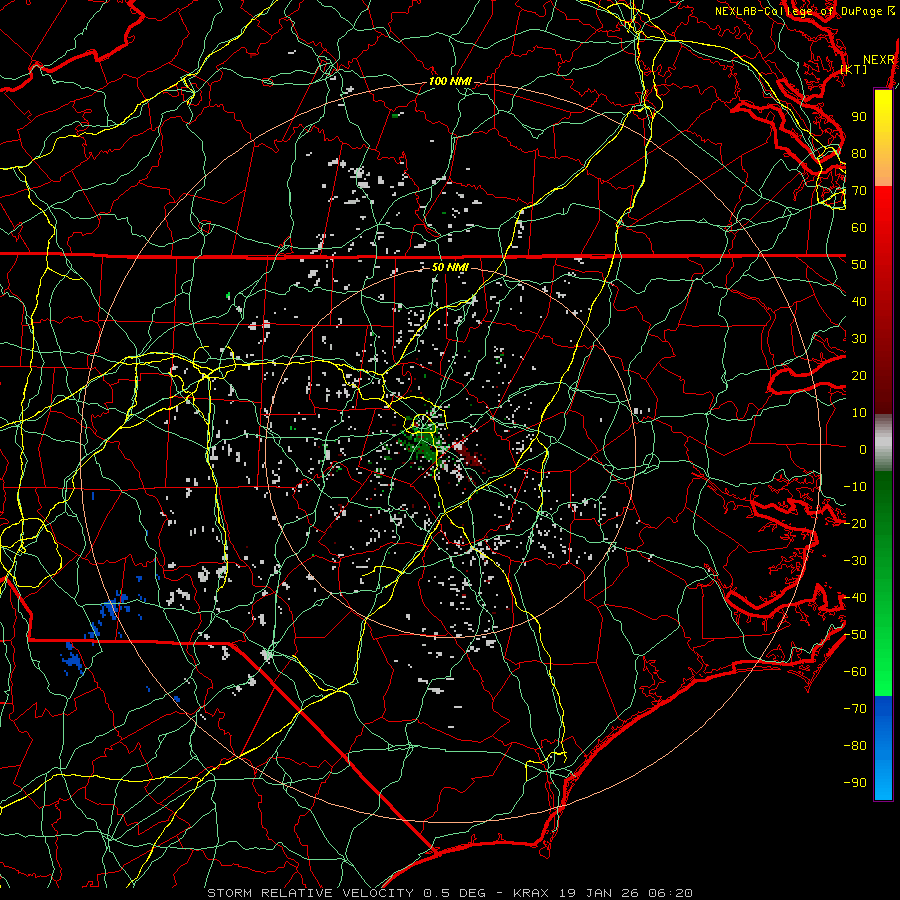This screenshot has height=900, width=900.
Task: Click the 10 value on velocity scale
Action: [859, 413]
